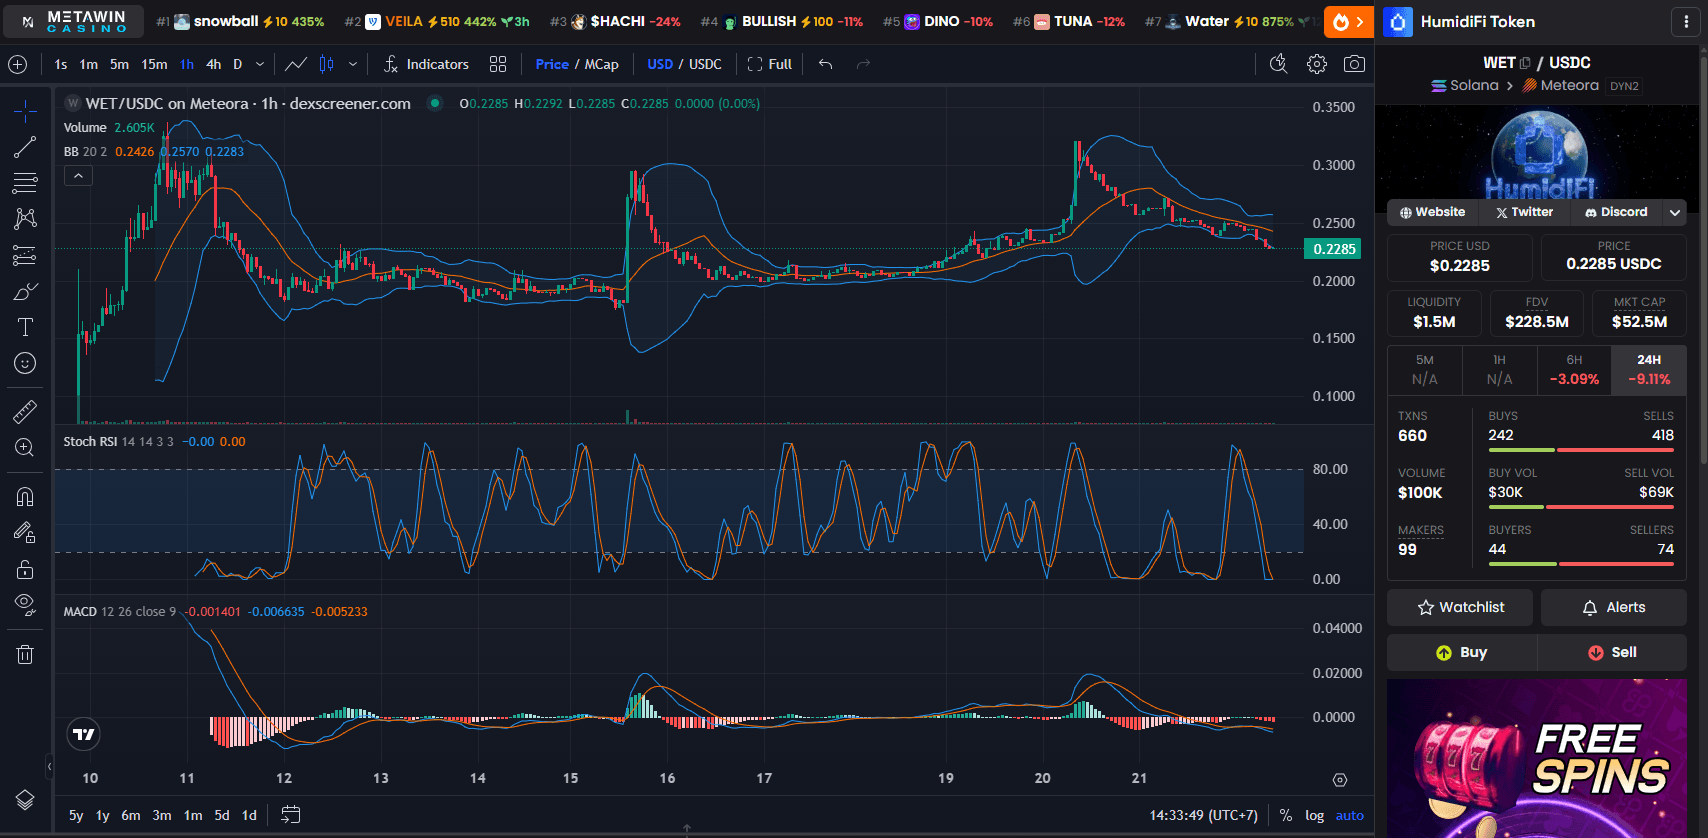Lock all drawing tools
The image size is (1708, 838).
(25, 569)
